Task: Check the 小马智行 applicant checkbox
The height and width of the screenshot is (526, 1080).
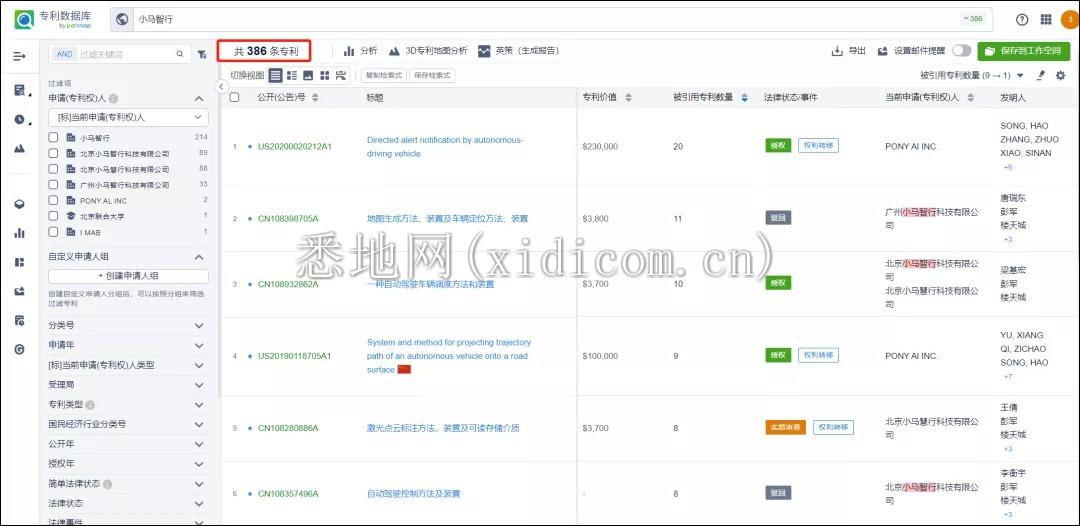Action: click(53, 137)
